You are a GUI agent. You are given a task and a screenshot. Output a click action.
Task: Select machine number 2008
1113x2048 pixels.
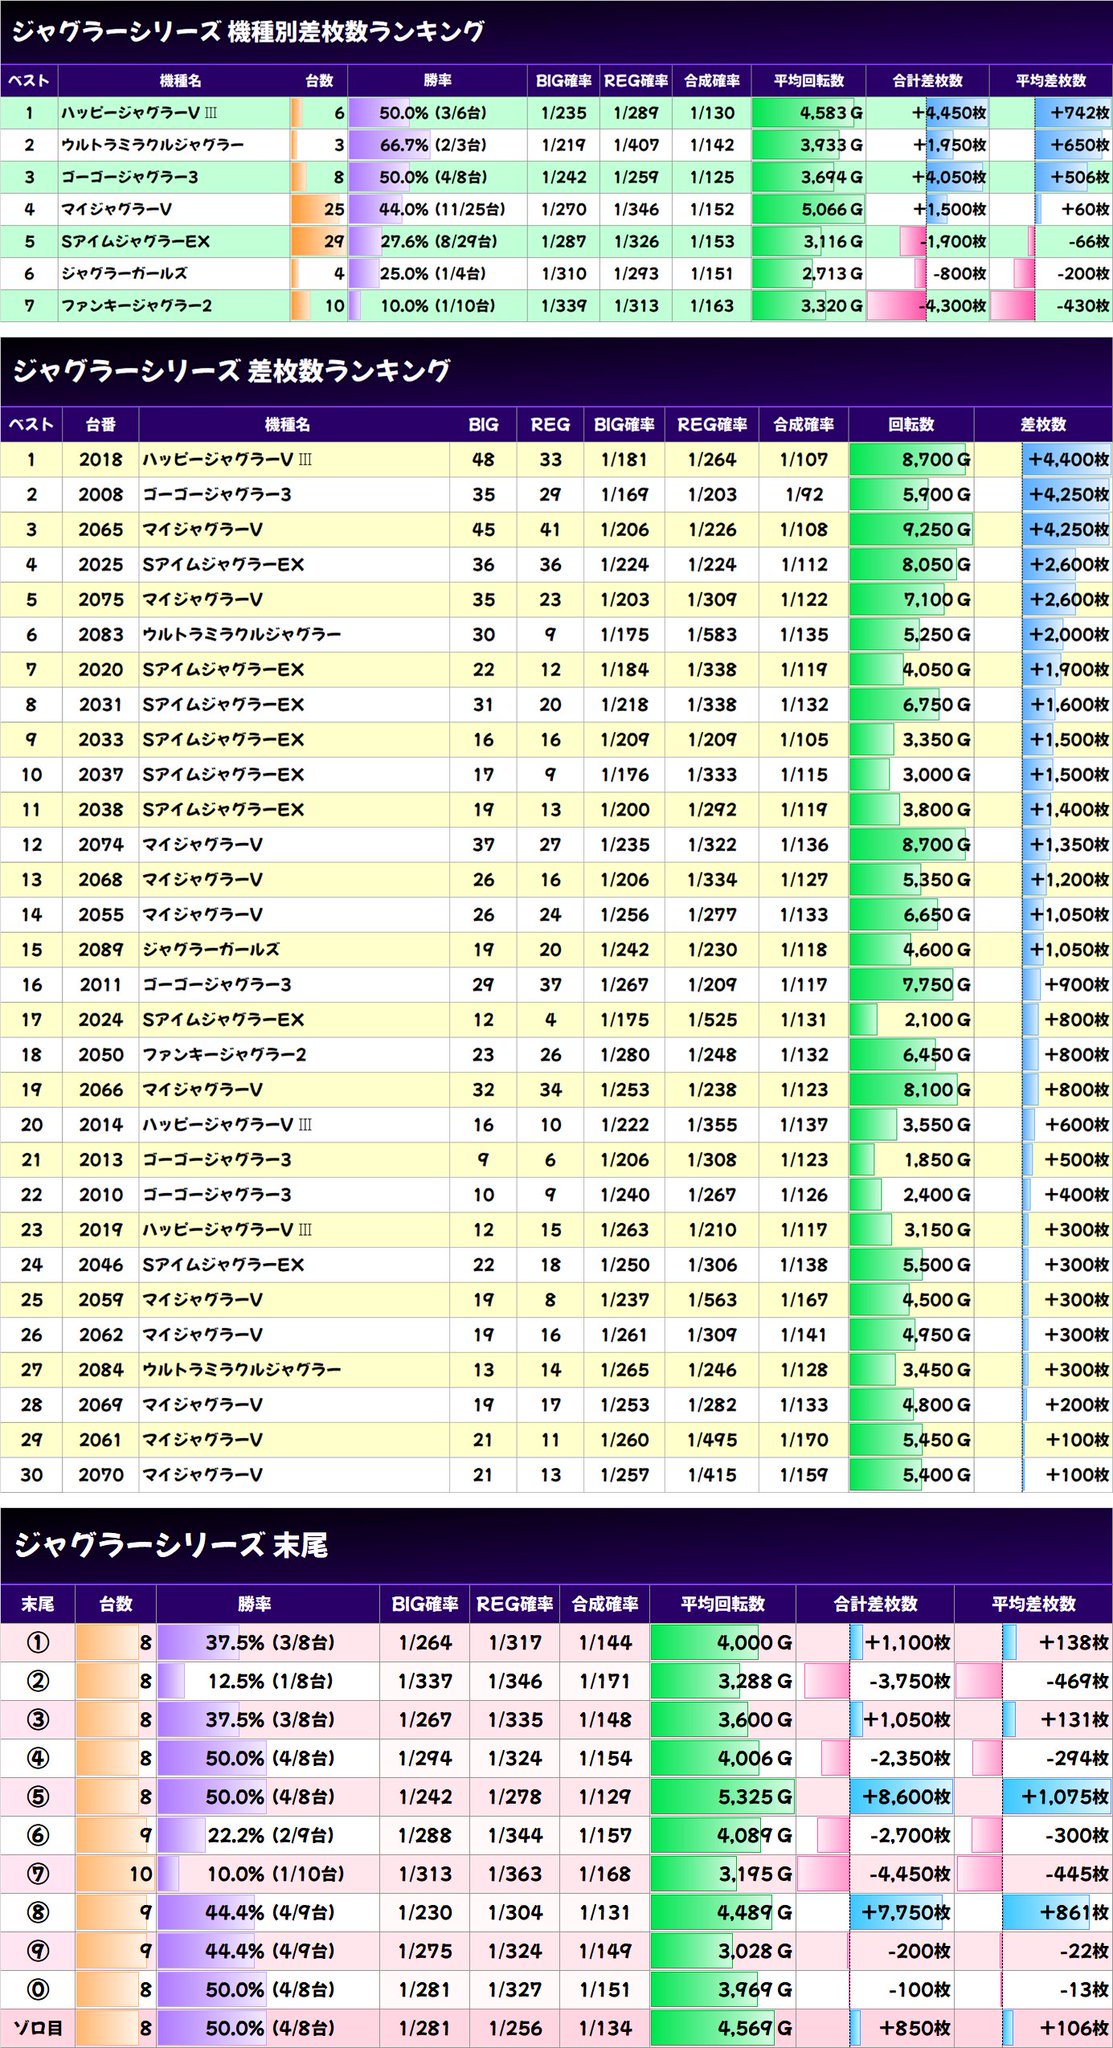[100, 495]
